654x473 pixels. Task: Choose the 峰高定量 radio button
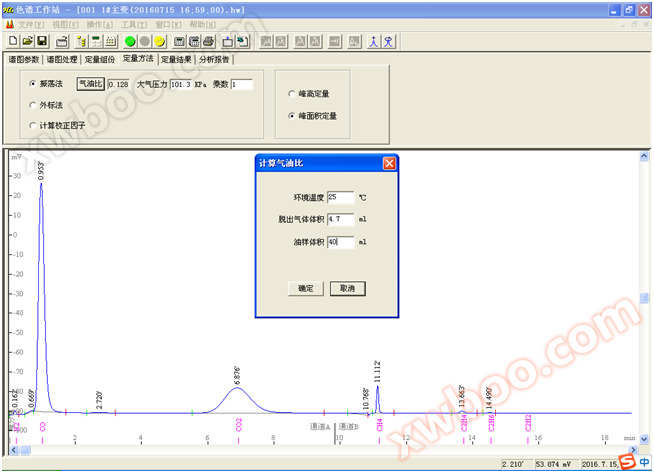[x=291, y=94]
